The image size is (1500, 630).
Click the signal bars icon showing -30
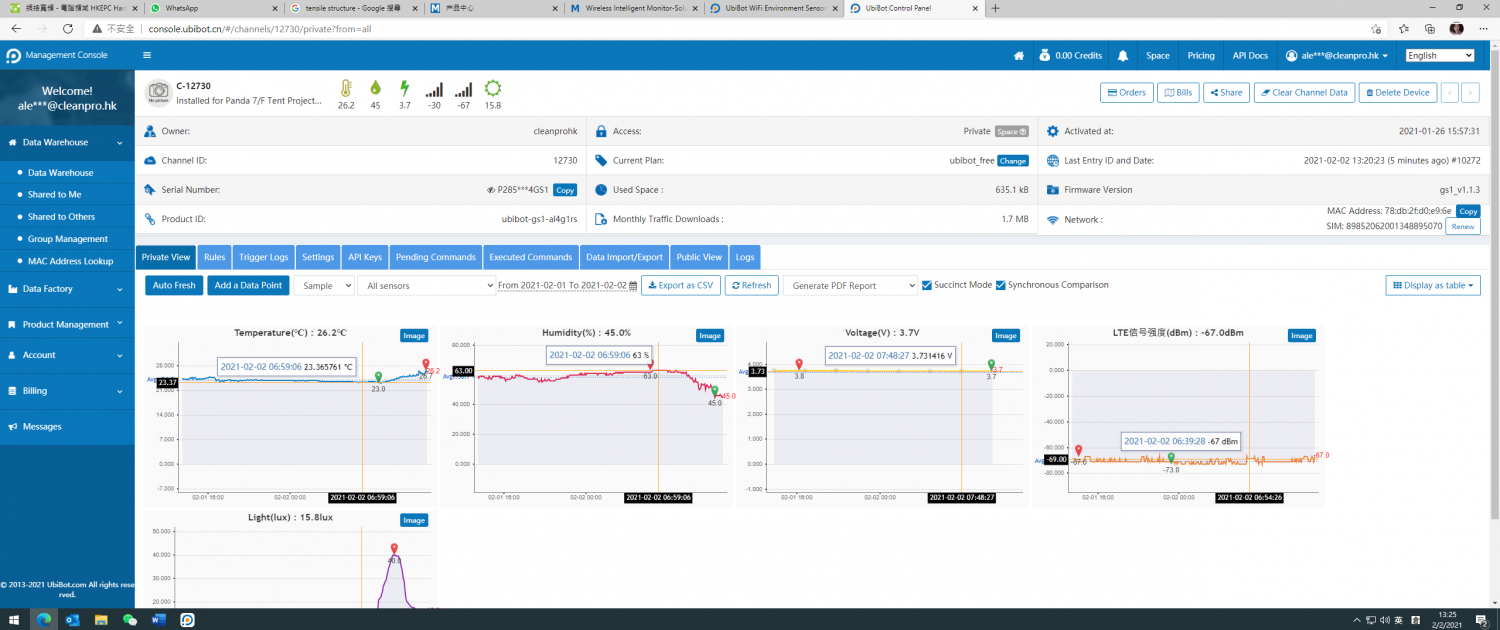coord(434,89)
